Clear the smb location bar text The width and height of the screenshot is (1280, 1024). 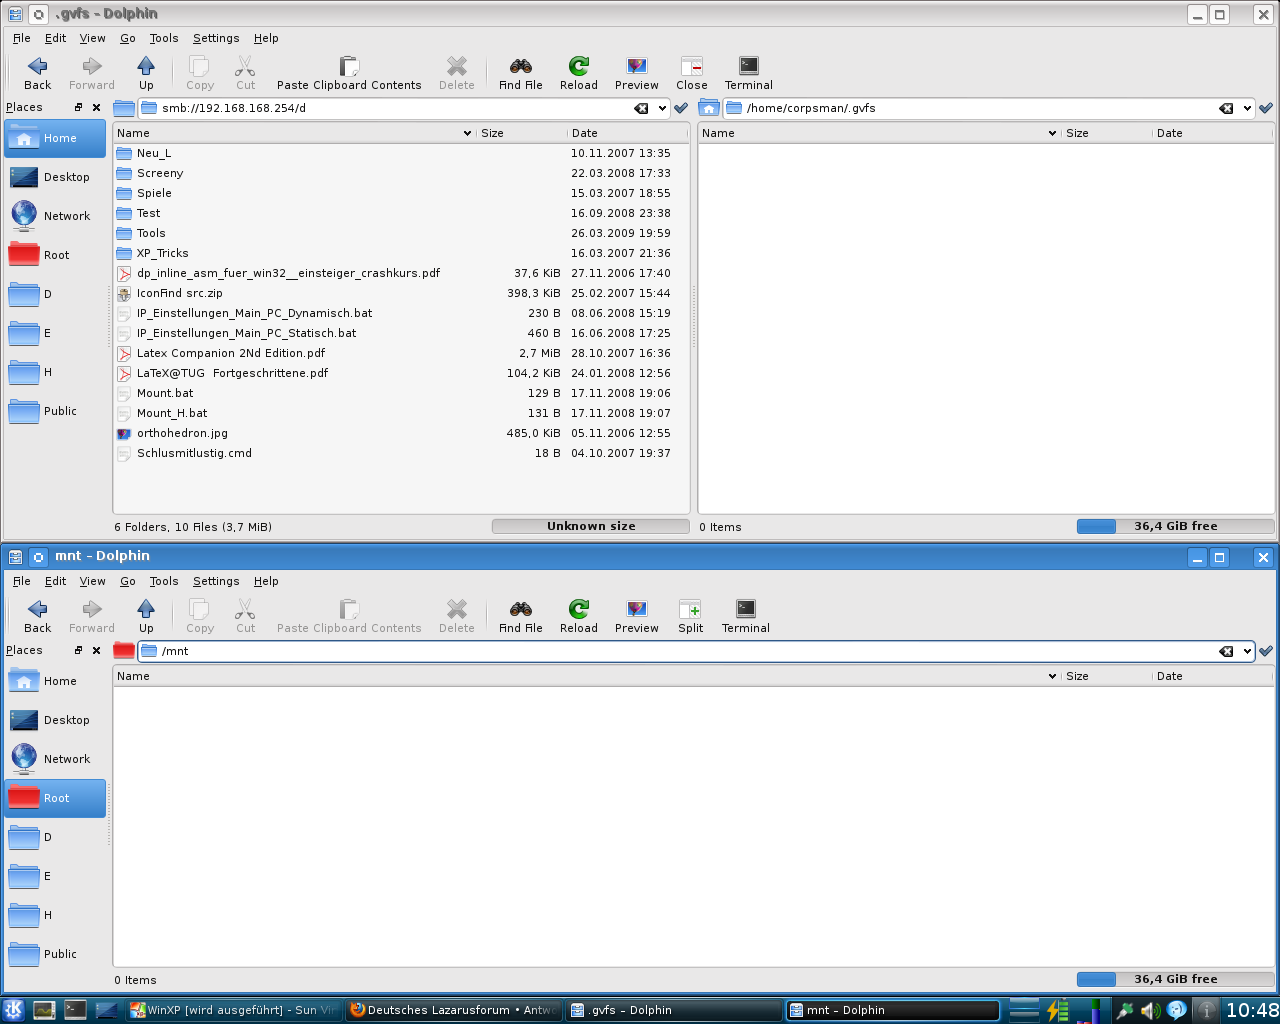(641, 108)
